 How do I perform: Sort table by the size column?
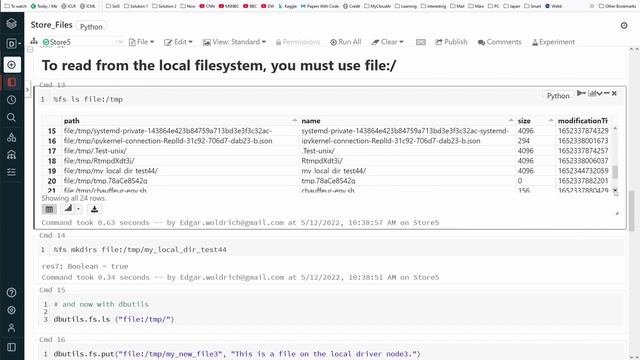click(x=535, y=121)
